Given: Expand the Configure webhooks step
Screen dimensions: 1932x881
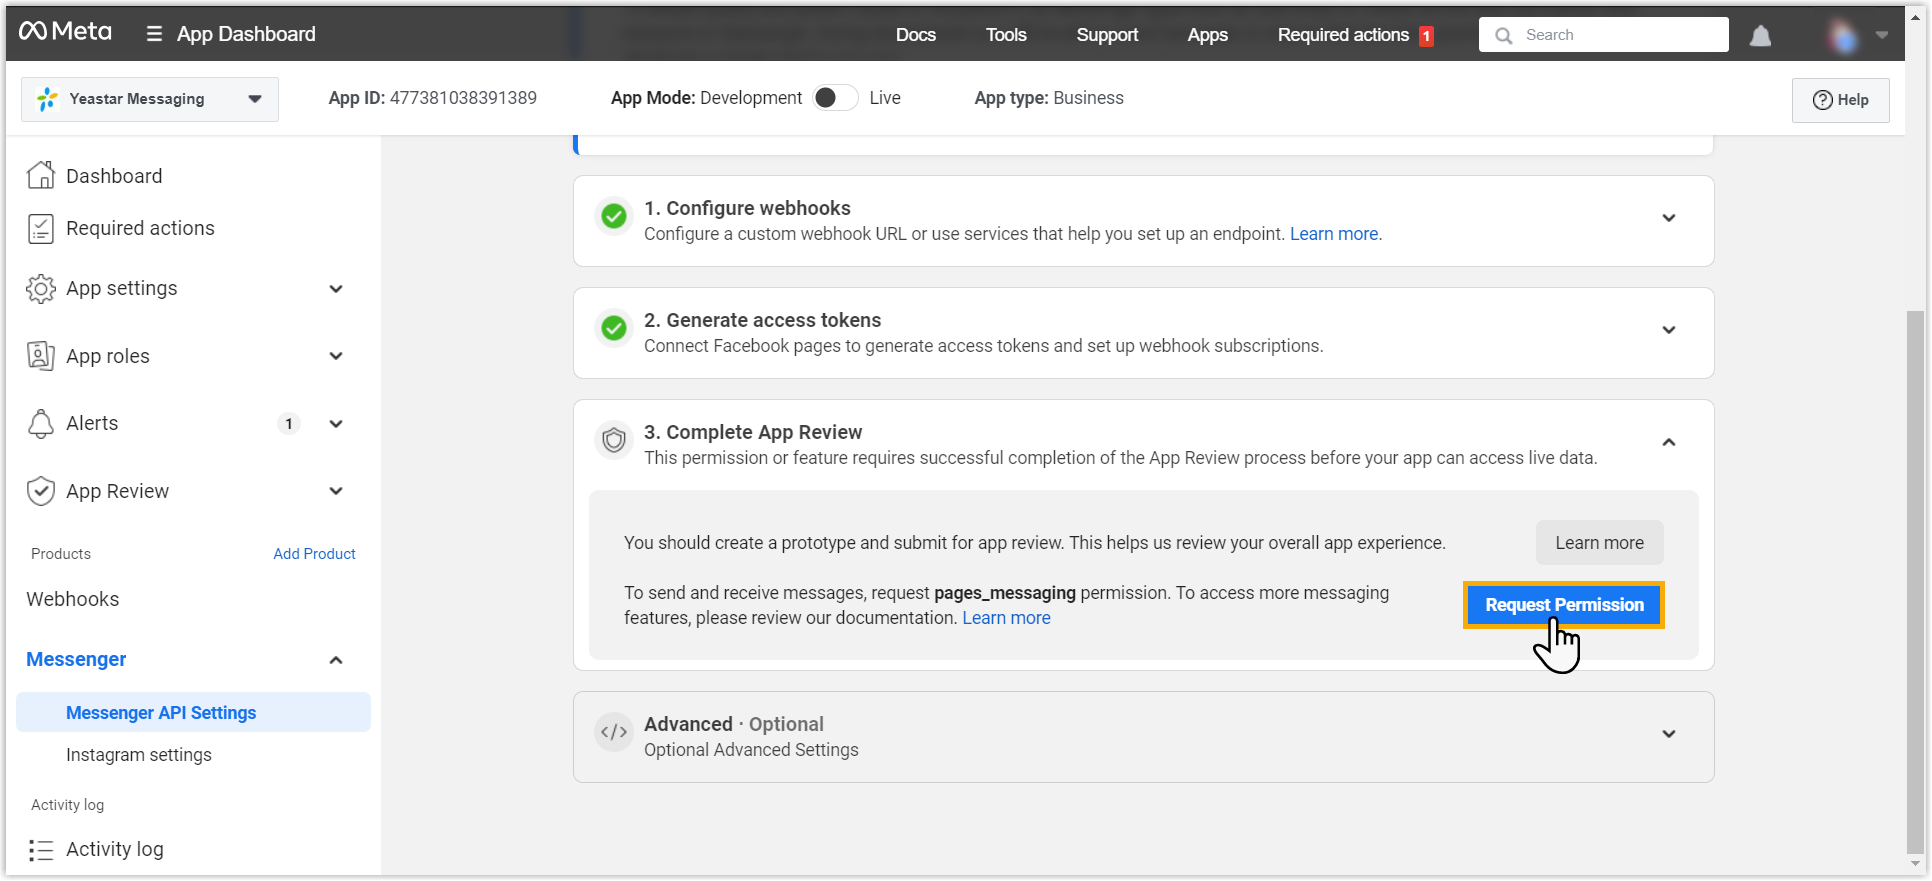Looking at the screenshot, I should (x=1669, y=218).
